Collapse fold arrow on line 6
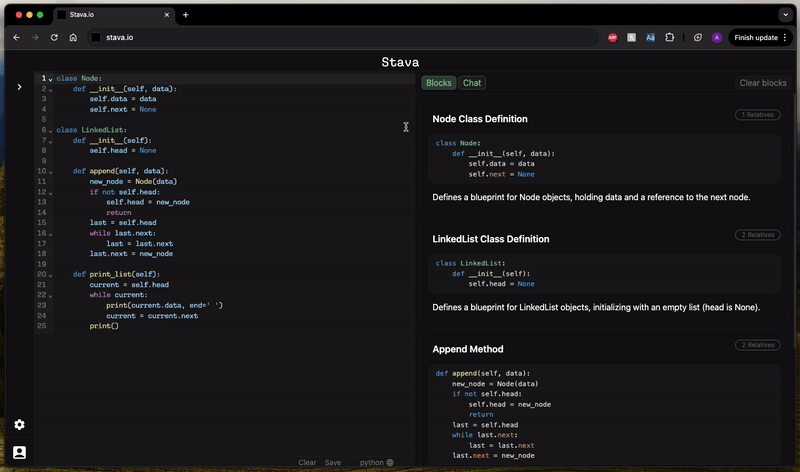The height and width of the screenshot is (472, 800). pos(51,131)
